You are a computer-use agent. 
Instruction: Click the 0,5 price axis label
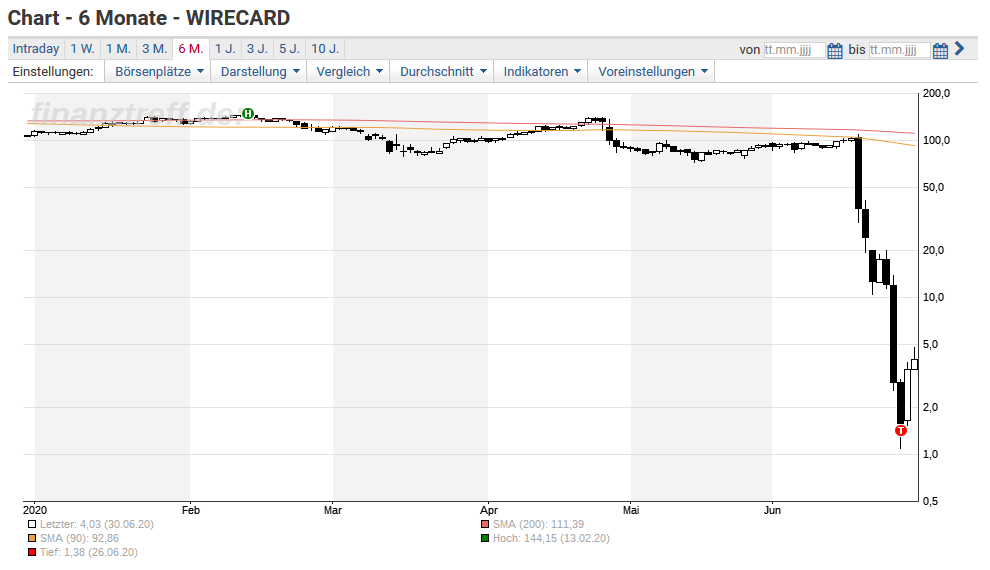tap(931, 501)
